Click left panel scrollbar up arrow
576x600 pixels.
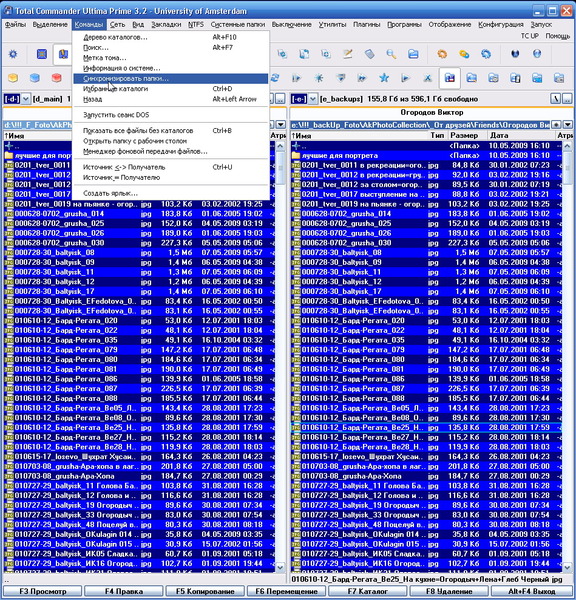pos(280,146)
